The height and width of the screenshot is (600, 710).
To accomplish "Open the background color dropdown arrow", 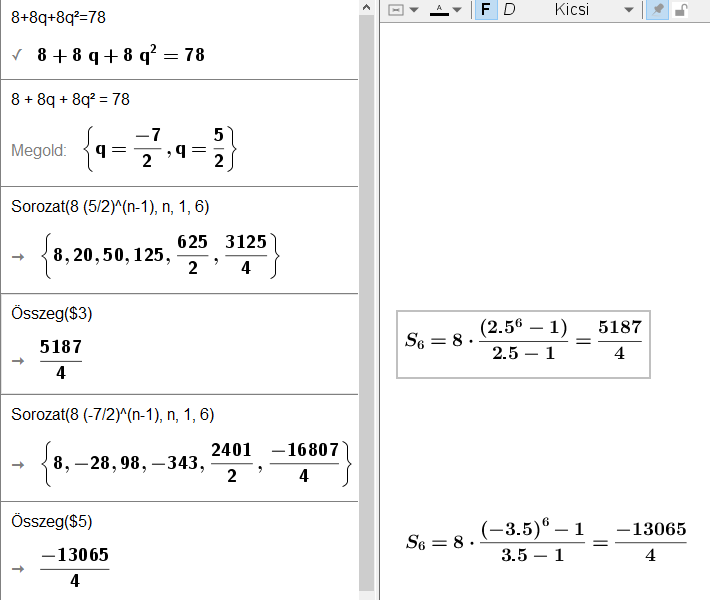I will click(x=413, y=10).
